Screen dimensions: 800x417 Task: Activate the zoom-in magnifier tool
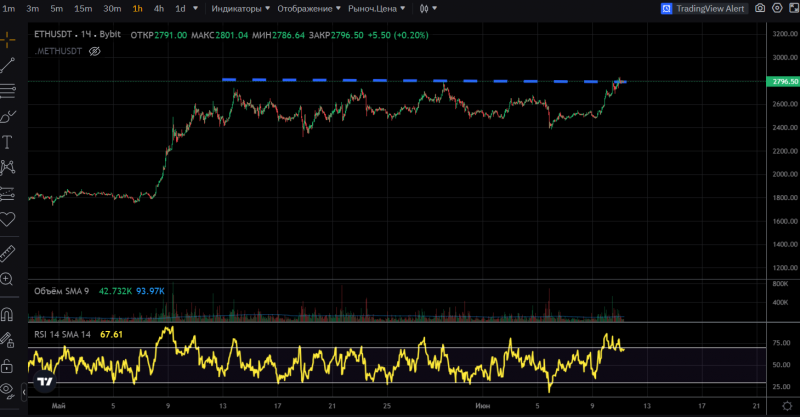click(7, 279)
